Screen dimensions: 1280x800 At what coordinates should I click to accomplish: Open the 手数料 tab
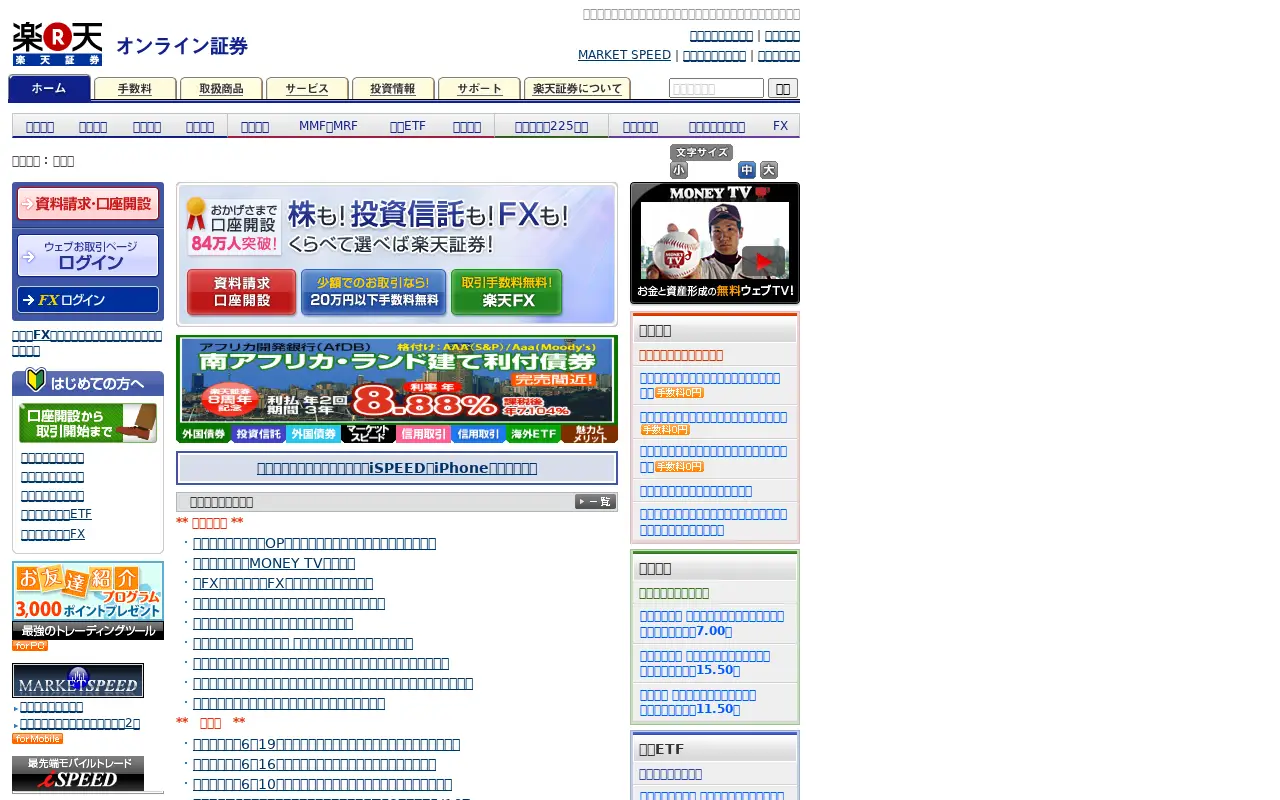point(135,89)
